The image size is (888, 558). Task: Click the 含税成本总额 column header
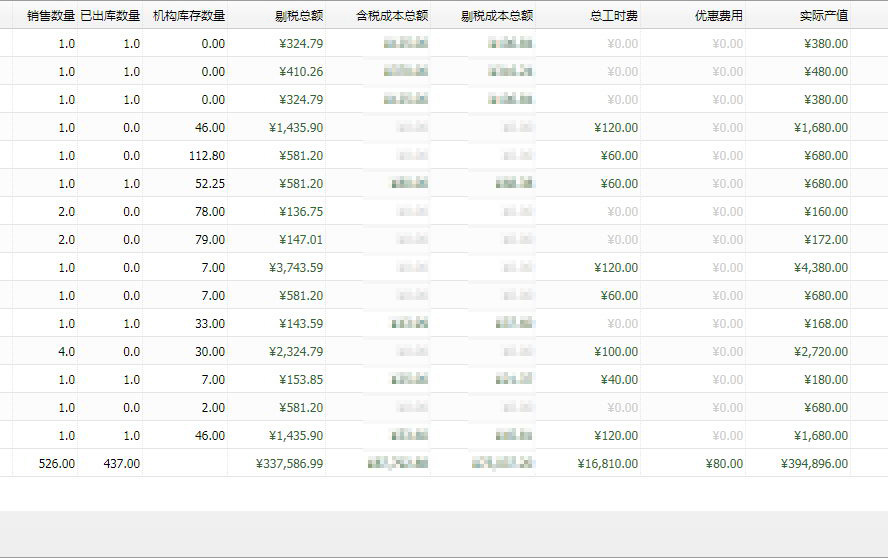(392, 16)
